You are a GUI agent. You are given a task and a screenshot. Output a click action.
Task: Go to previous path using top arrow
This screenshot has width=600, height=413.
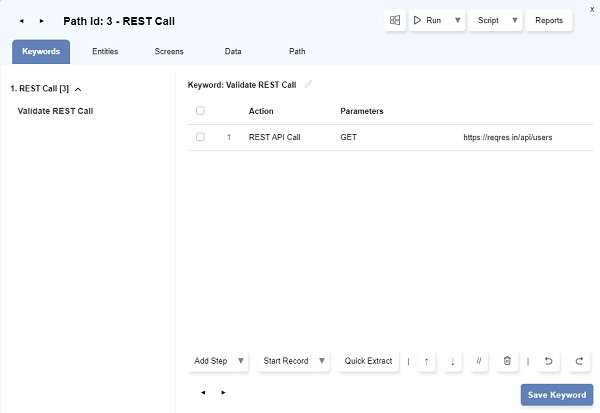pos(22,20)
